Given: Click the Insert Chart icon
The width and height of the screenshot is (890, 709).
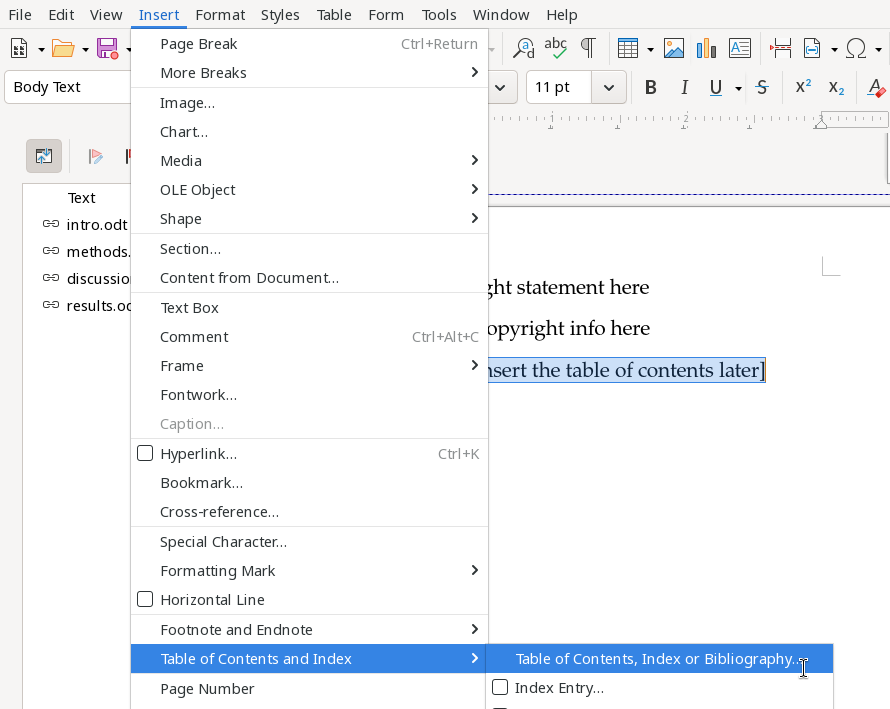Looking at the screenshot, I should pyautogui.click(x=706, y=49).
